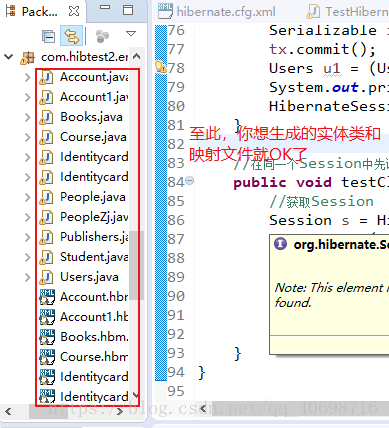Expand PeopleZj.java tree node
The height and width of the screenshot is (428, 389).
point(28,217)
